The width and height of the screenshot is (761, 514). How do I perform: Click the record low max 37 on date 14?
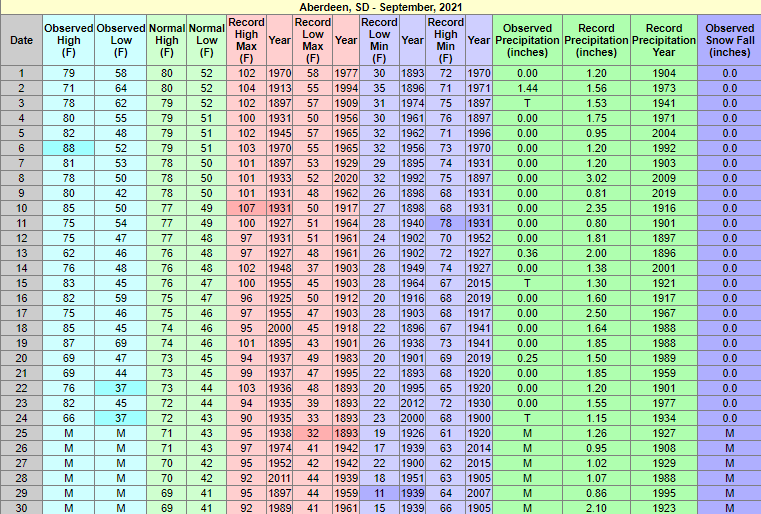pyautogui.click(x=313, y=269)
